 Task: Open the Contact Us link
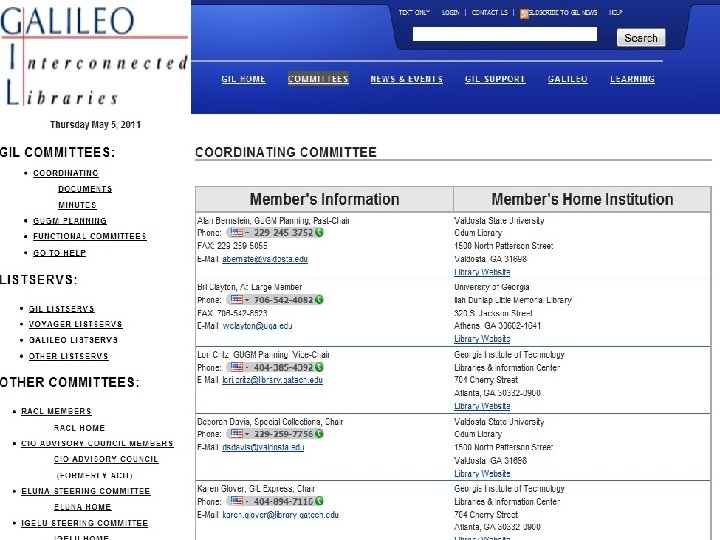(x=489, y=12)
